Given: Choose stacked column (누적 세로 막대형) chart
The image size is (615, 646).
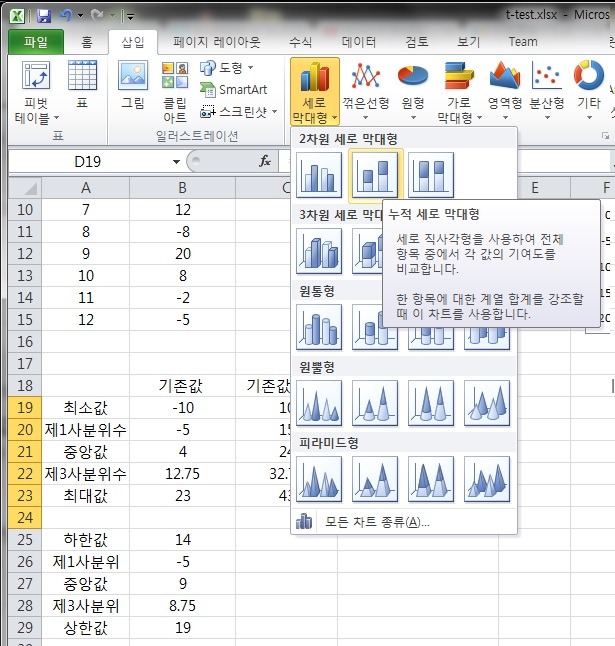Looking at the screenshot, I should (x=375, y=175).
